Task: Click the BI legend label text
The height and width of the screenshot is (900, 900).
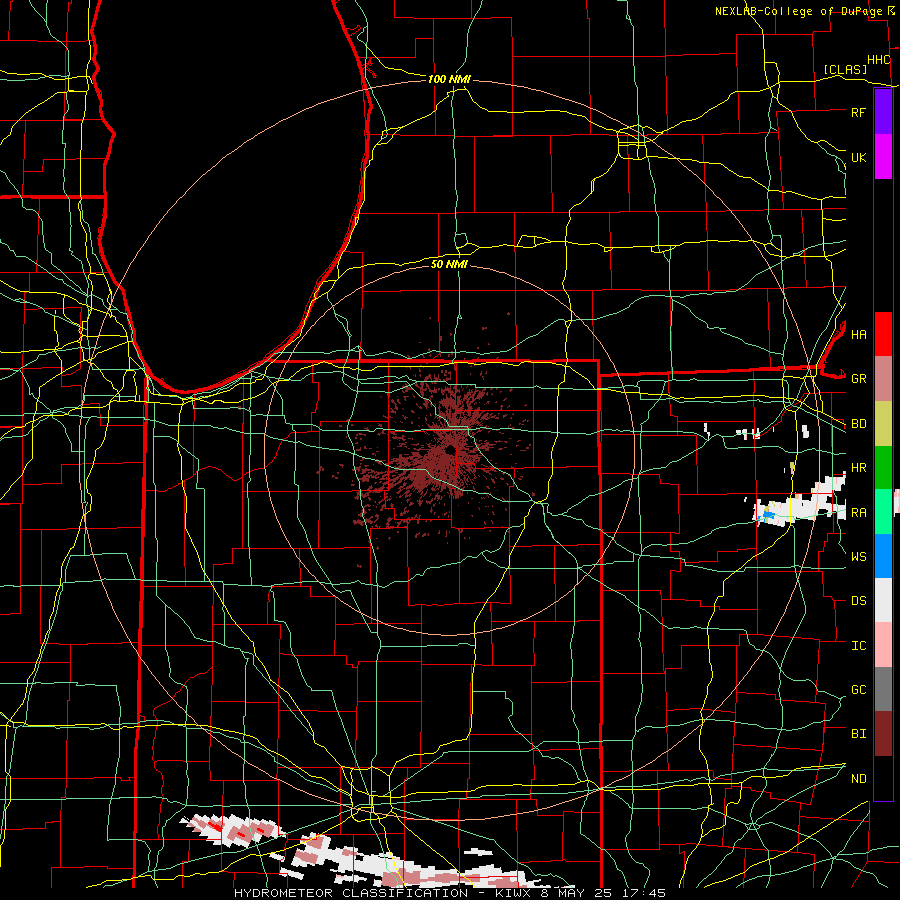Action: coord(858,734)
